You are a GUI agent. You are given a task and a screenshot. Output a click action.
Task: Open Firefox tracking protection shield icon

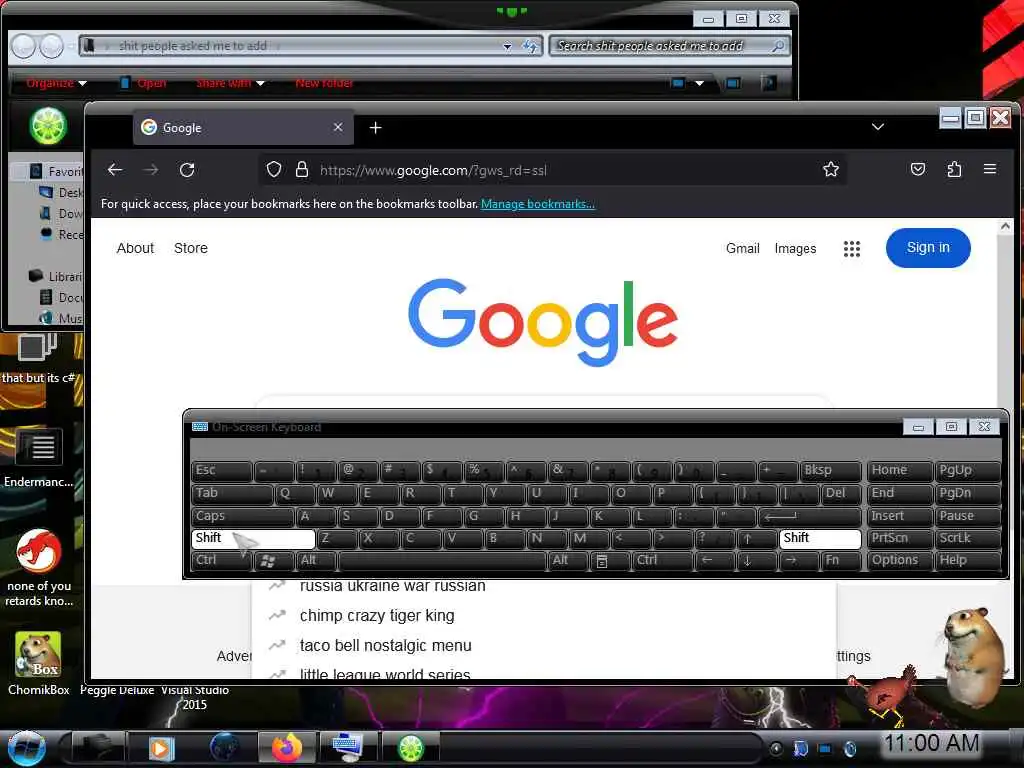(274, 170)
